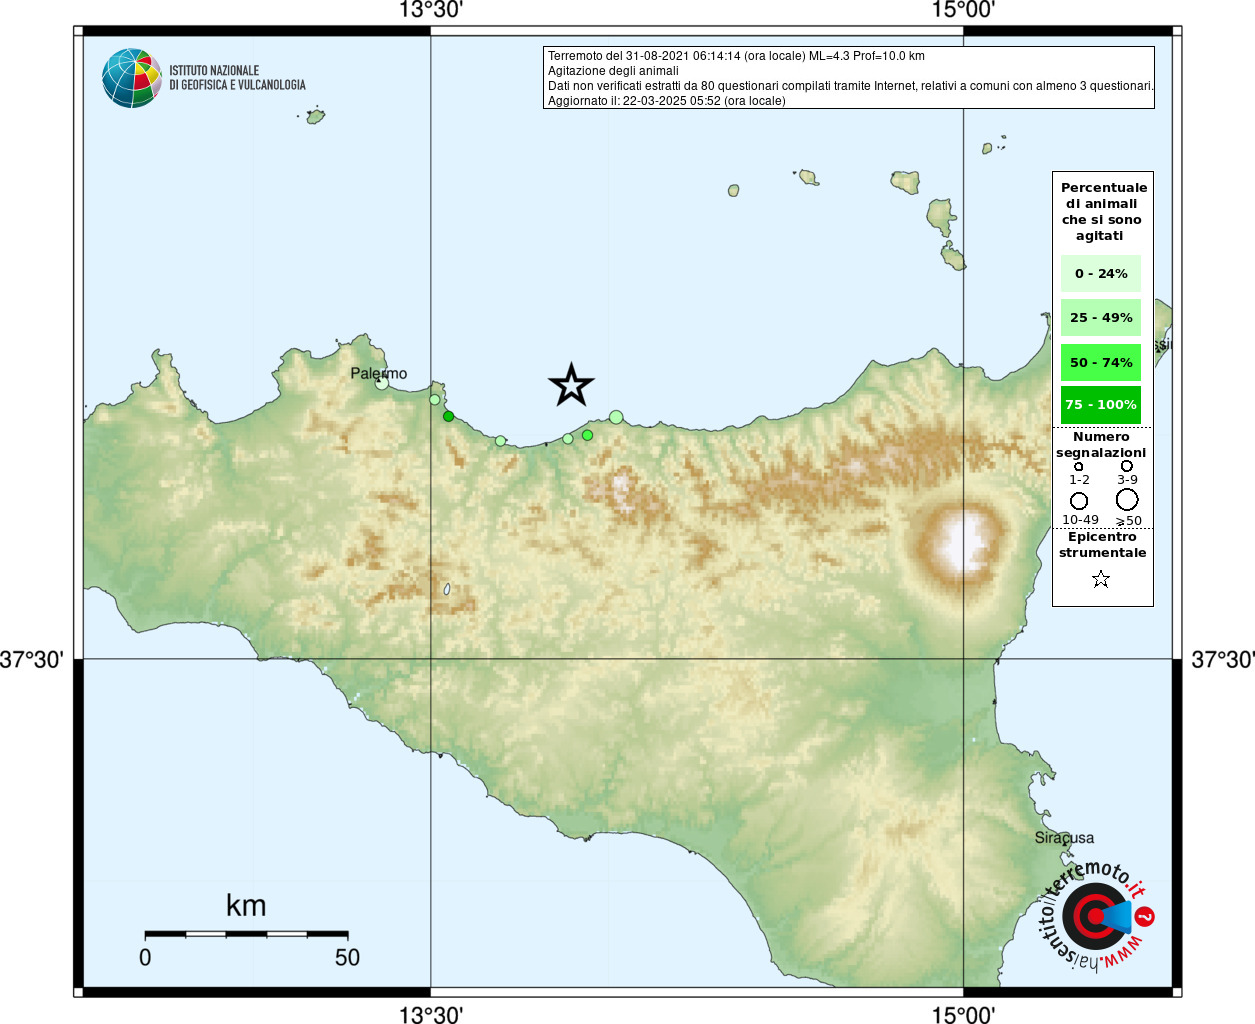
Task: Click the 10-49 reports legend circle
Action: (1079, 501)
